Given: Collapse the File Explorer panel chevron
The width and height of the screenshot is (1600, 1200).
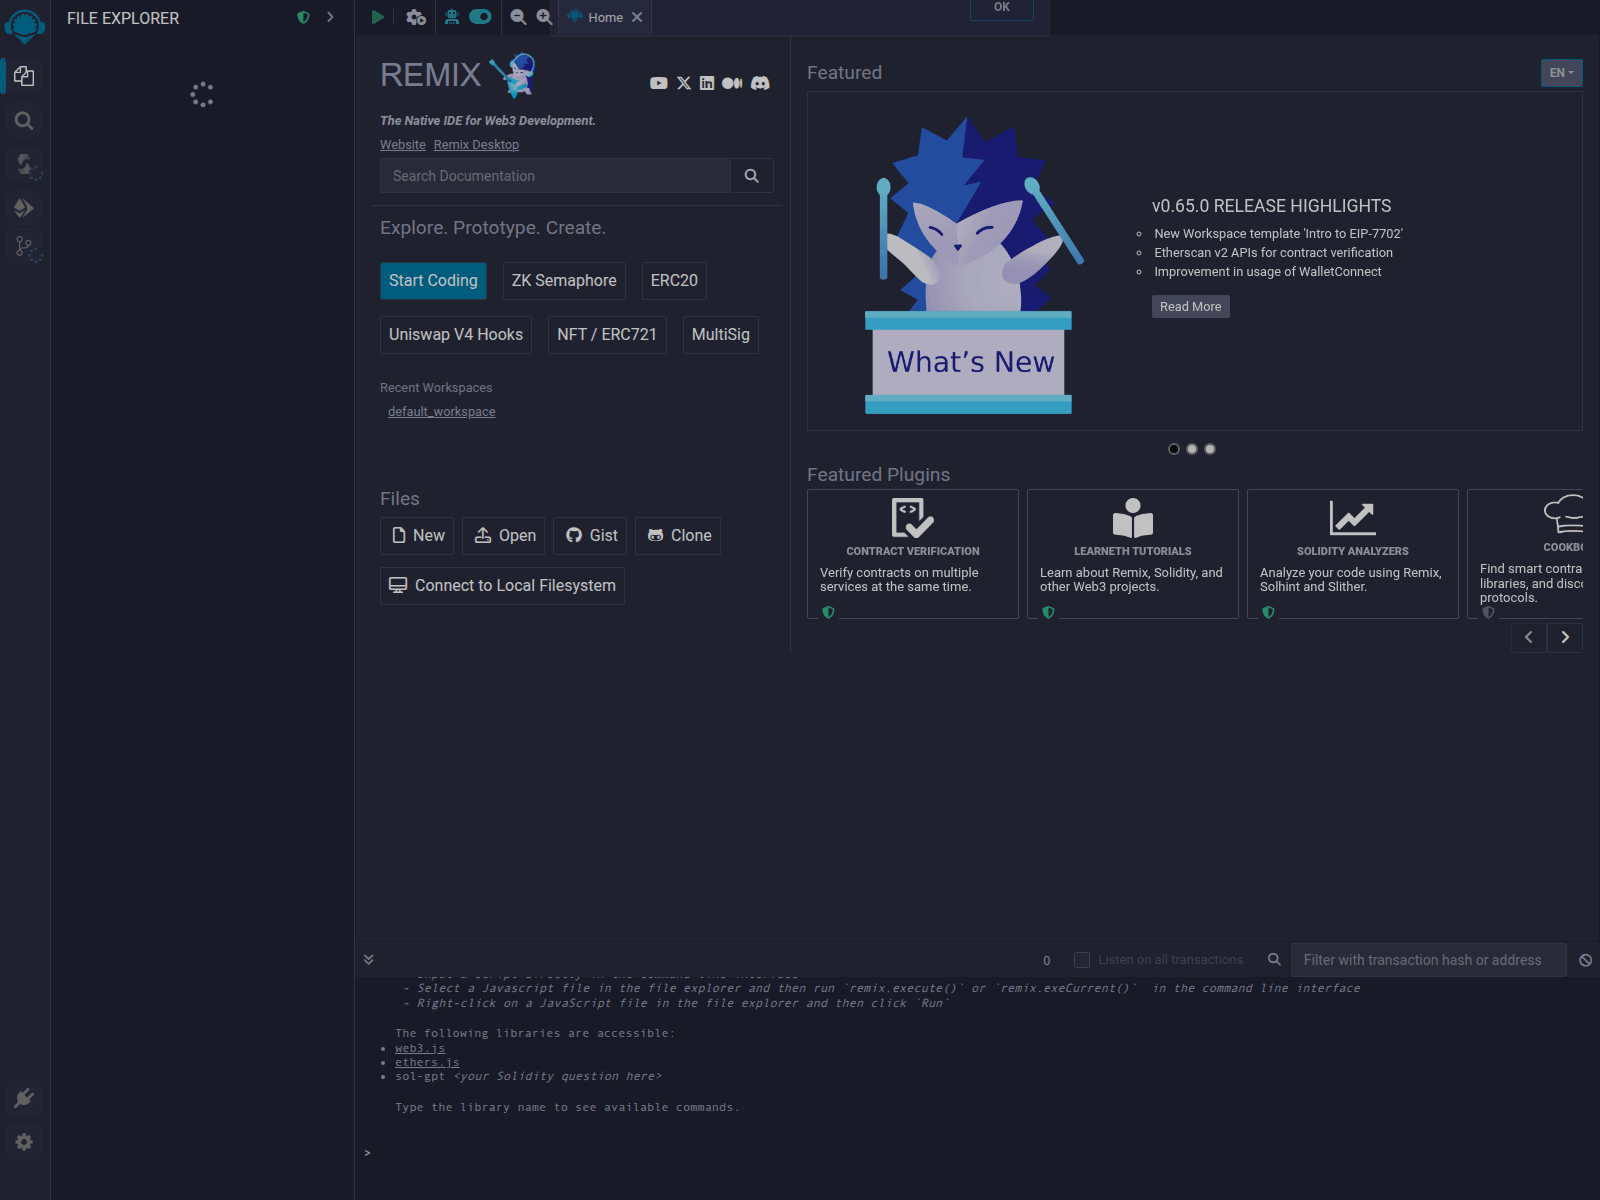Looking at the screenshot, I should click(330, 17).
